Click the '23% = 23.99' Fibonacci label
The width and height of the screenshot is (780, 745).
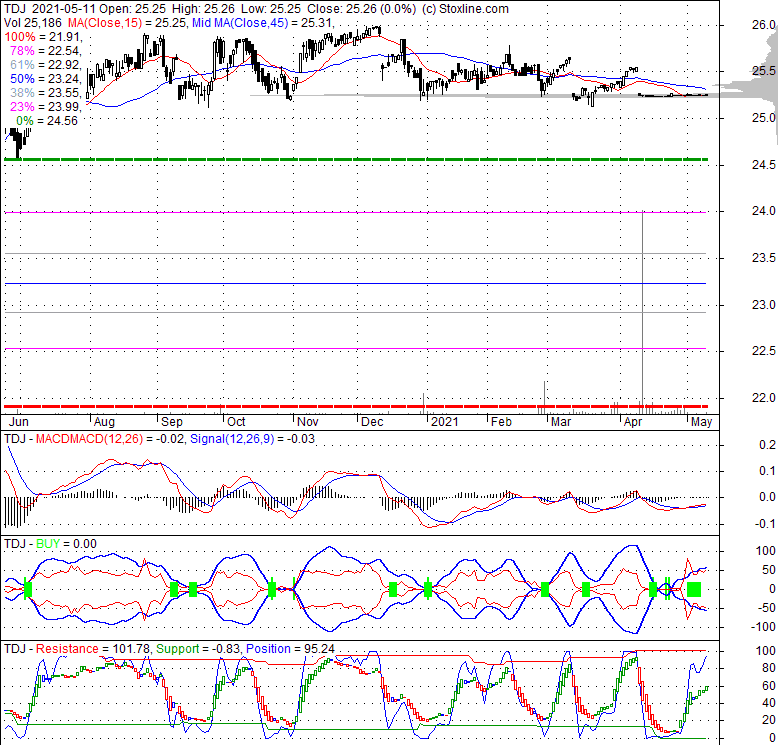click(45, 106)
